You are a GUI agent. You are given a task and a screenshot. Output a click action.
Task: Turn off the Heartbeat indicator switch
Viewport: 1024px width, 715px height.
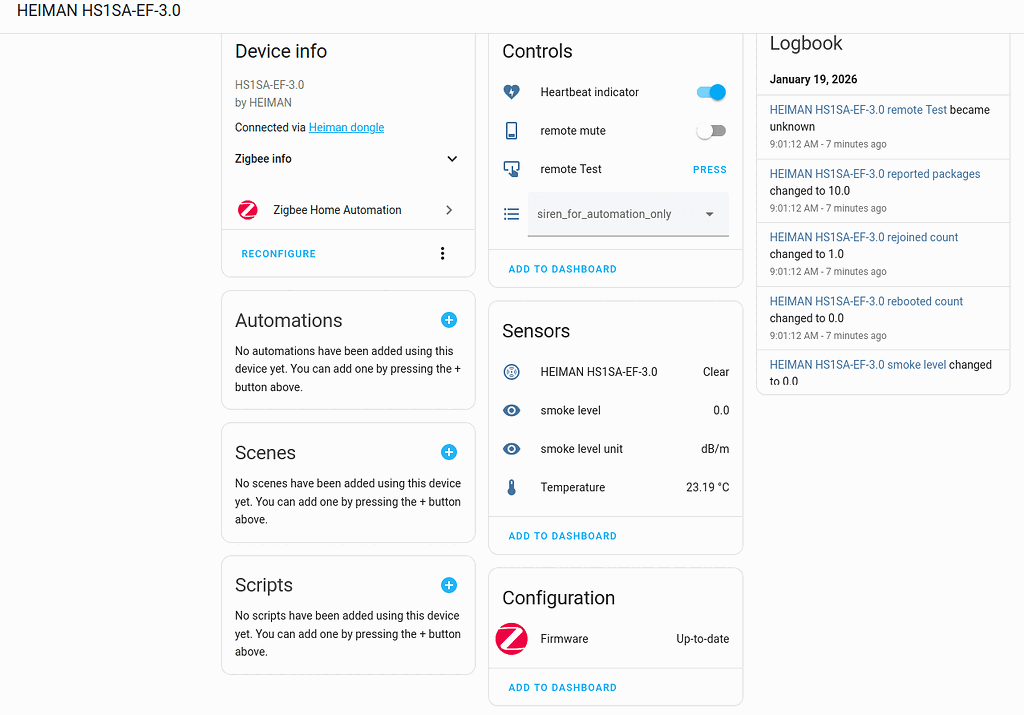point(711,92)
